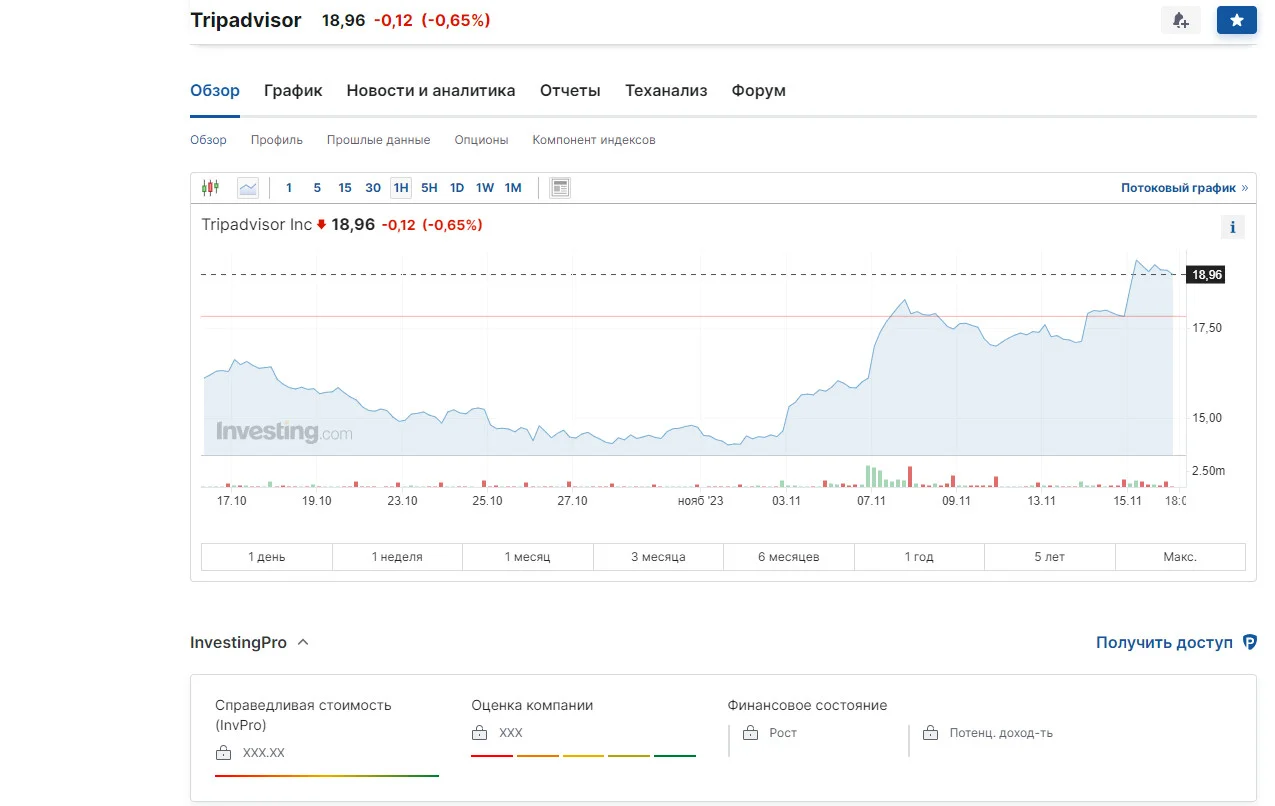Open the chart data table icon
Image resolution: width=1275 pixels, height=806 pixels.
[x=560, y=187]
